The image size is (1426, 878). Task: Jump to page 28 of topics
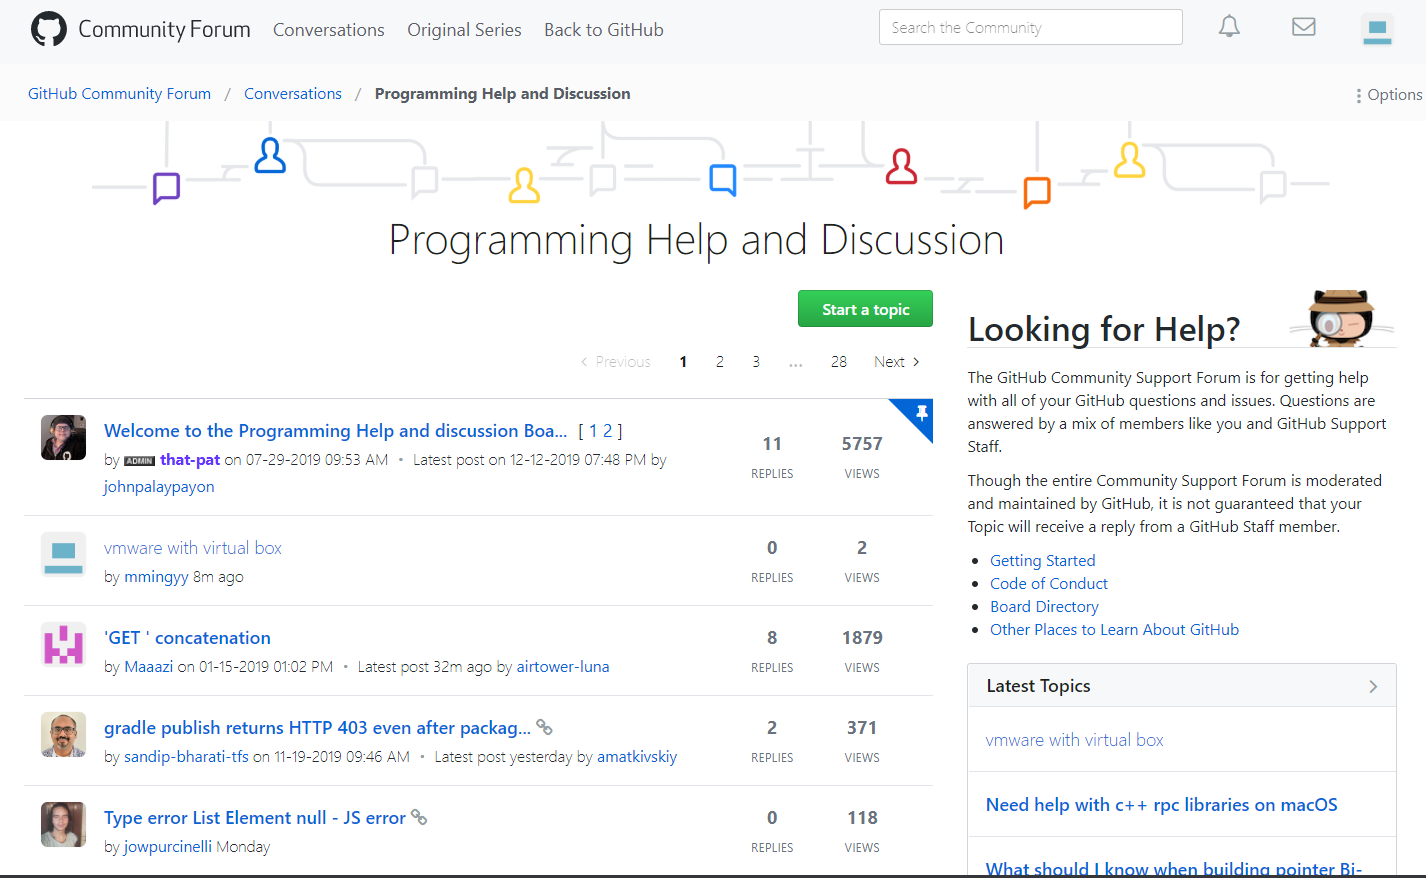coord(839,362)
